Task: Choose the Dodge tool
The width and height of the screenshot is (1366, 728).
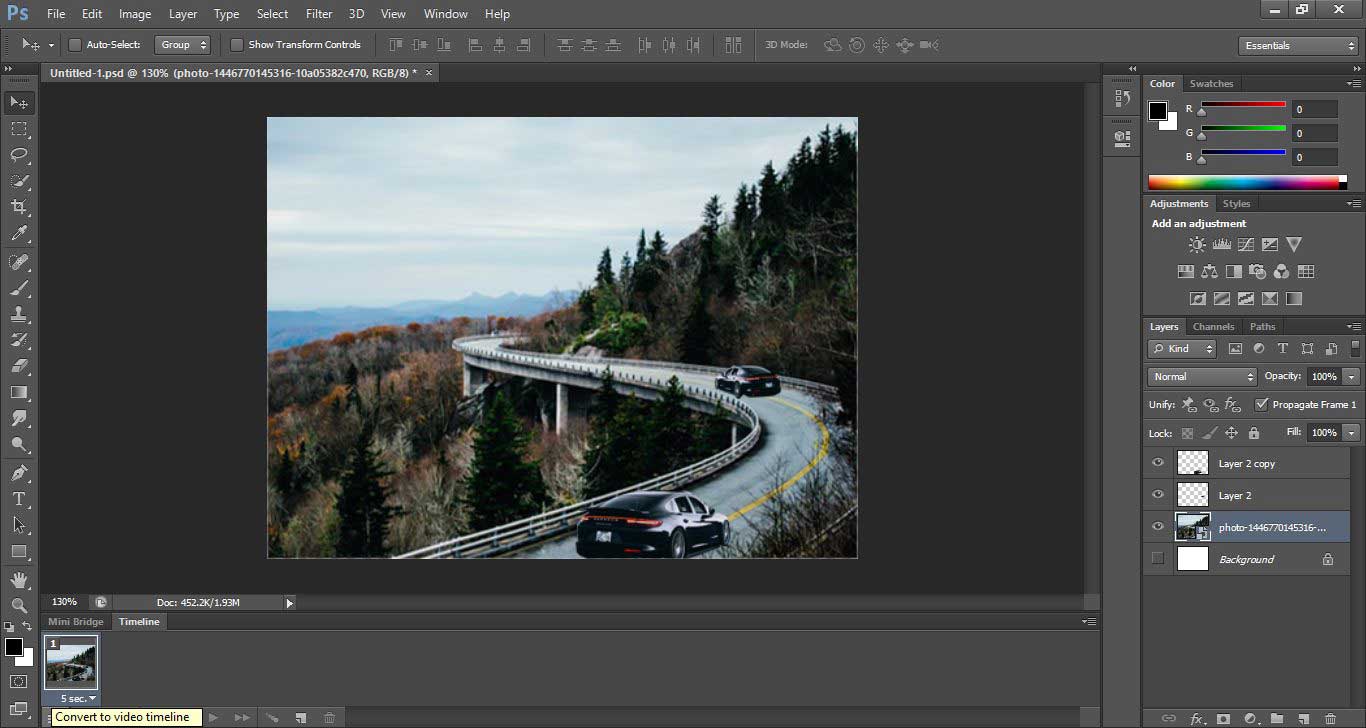Action: 19,445
